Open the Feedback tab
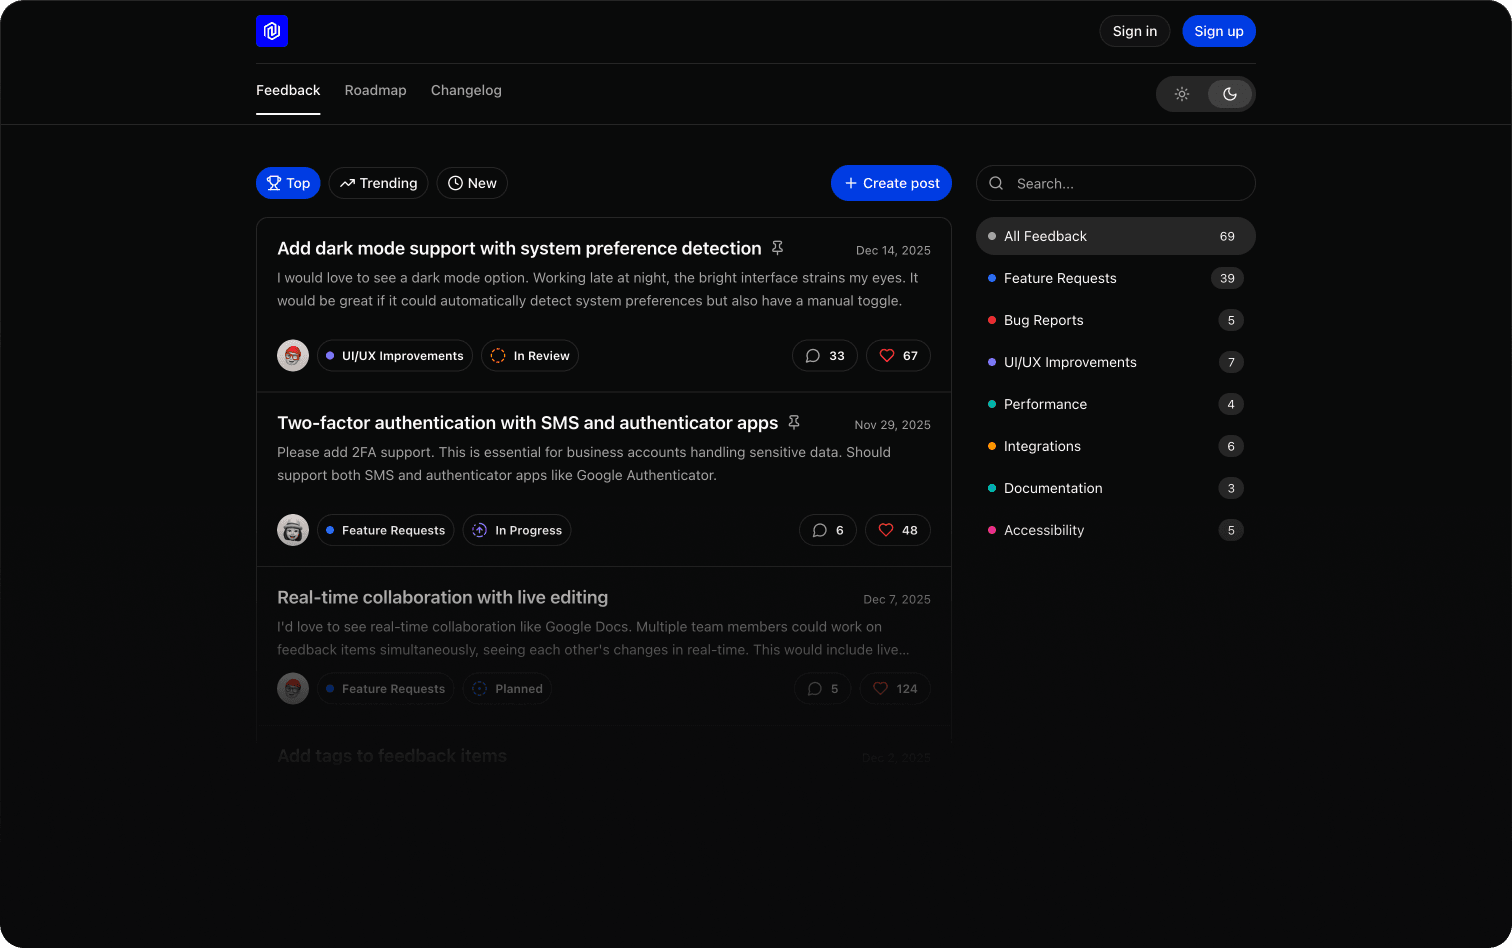The width and height of the screenshot is (1512, 948). click(x=288, y=90)
